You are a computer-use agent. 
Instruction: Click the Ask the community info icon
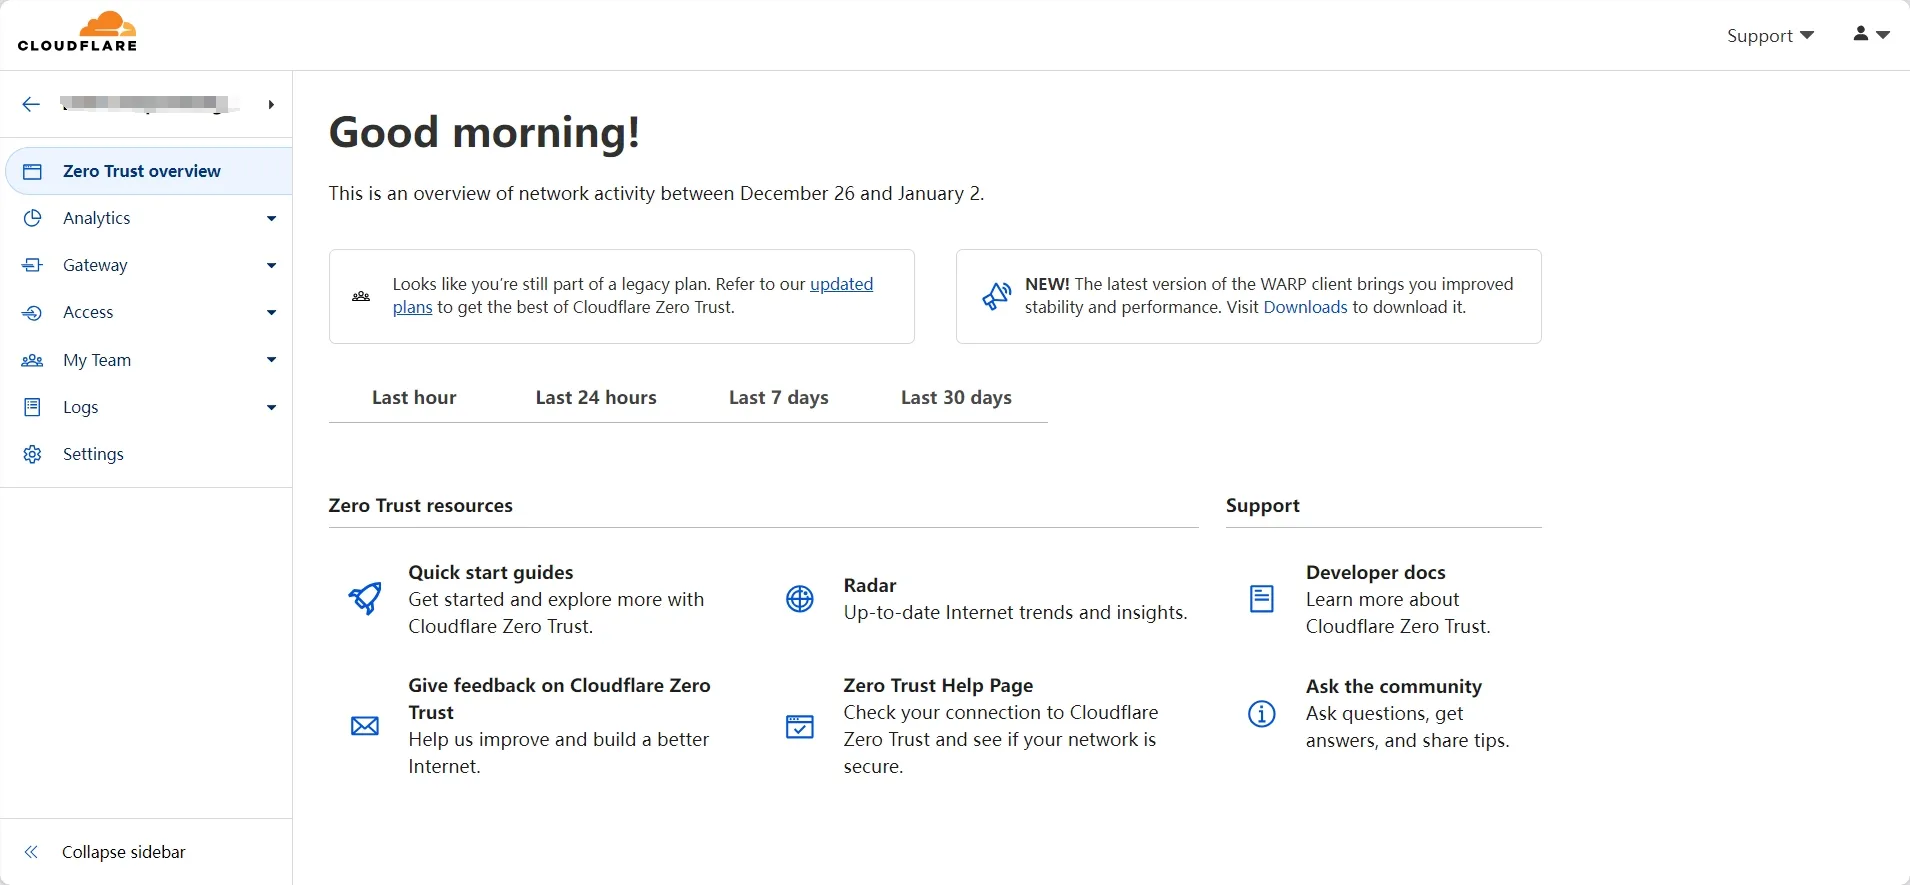pos(1262,714)
